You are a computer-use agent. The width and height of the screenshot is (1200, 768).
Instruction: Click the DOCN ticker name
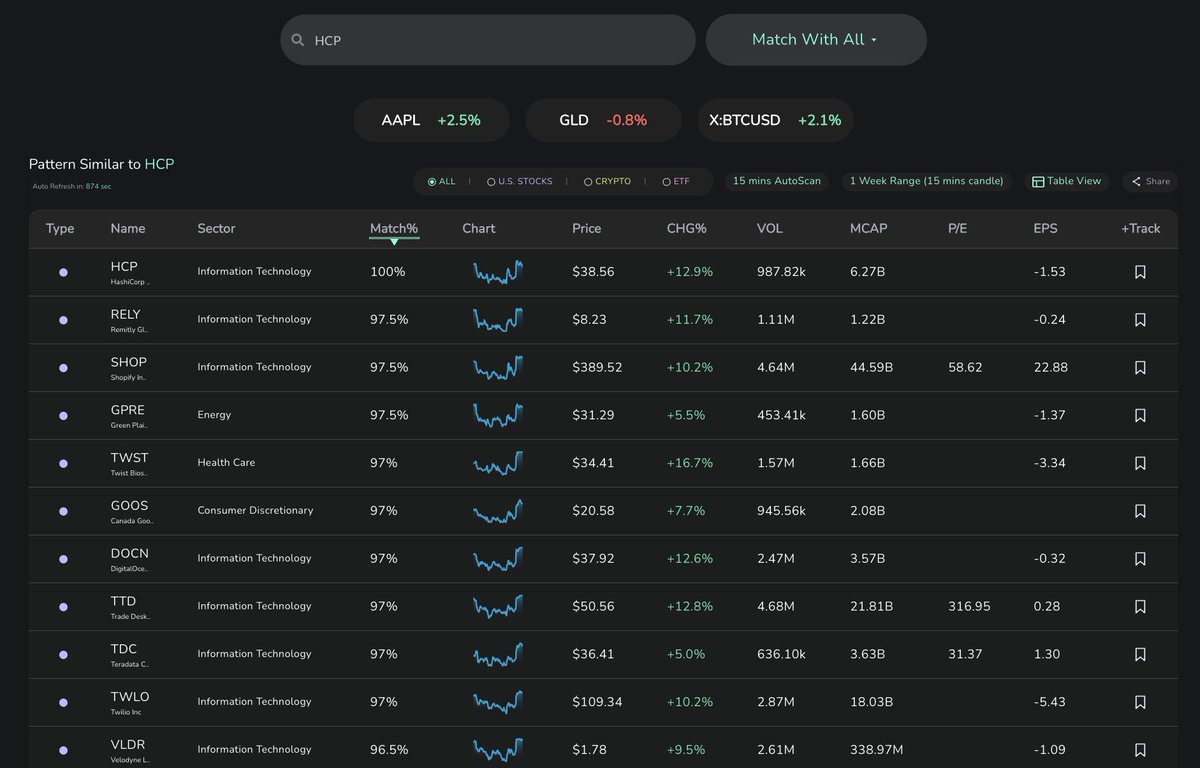click(x=129, y=553)
